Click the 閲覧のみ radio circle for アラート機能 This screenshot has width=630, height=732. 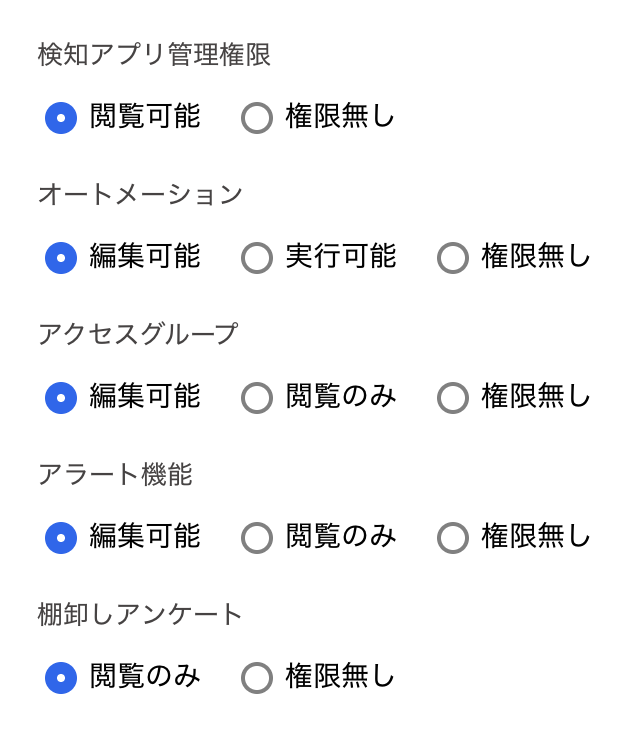(257, 539)
